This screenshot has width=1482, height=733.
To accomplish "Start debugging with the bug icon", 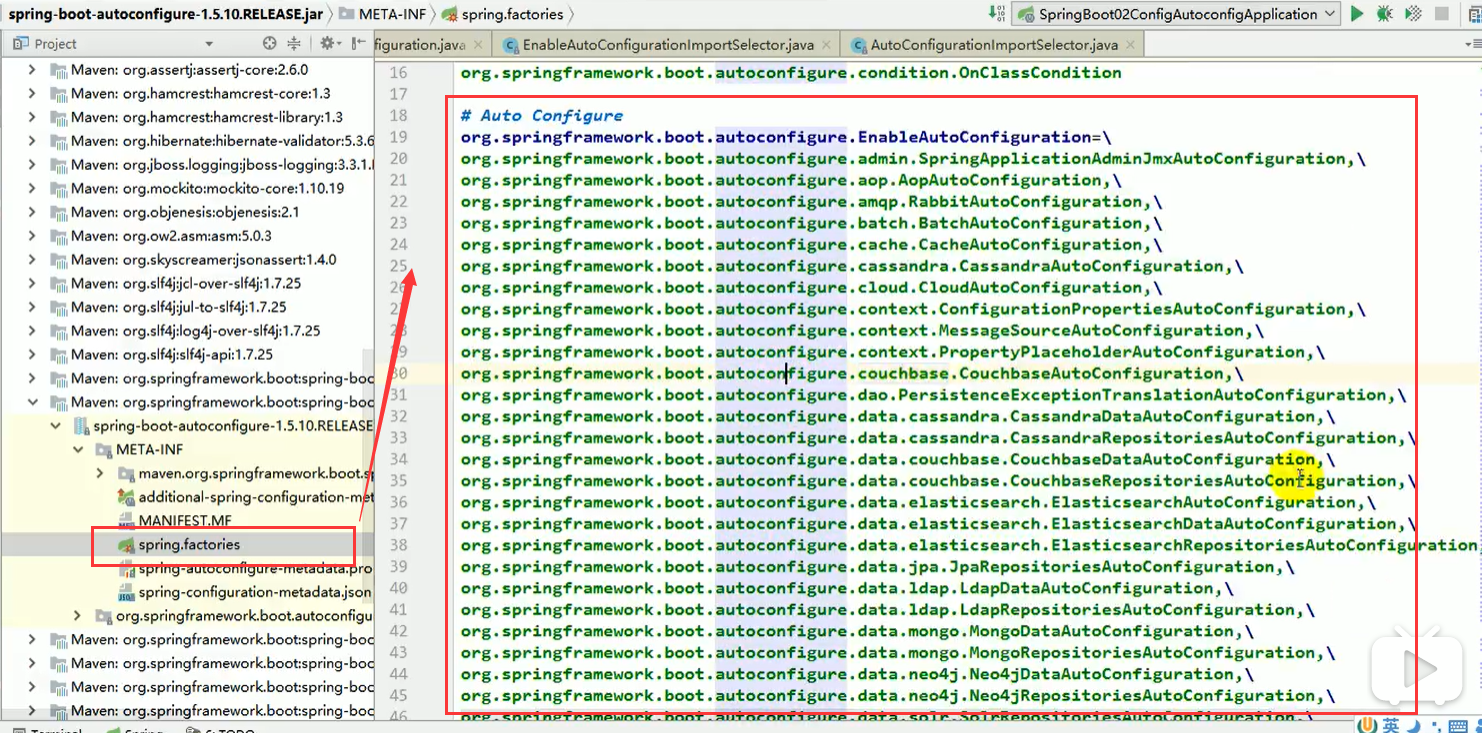I will [x=1385, y=14].
